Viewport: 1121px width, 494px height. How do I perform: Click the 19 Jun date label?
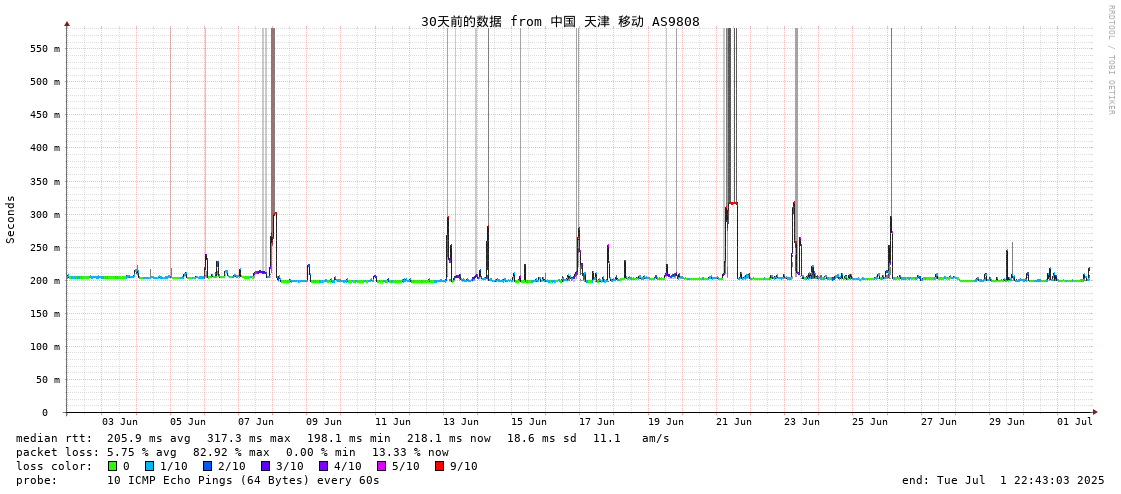666,422
